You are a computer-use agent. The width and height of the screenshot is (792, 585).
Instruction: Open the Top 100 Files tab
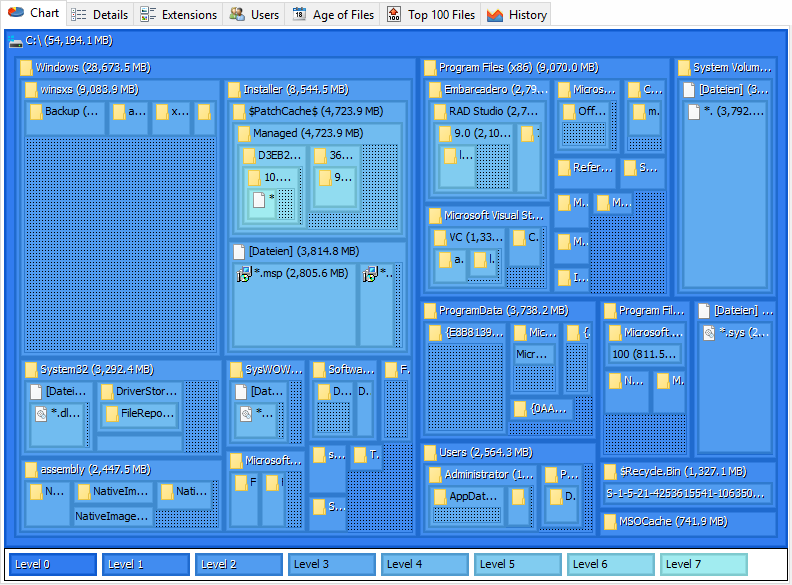tap(431, 15)
